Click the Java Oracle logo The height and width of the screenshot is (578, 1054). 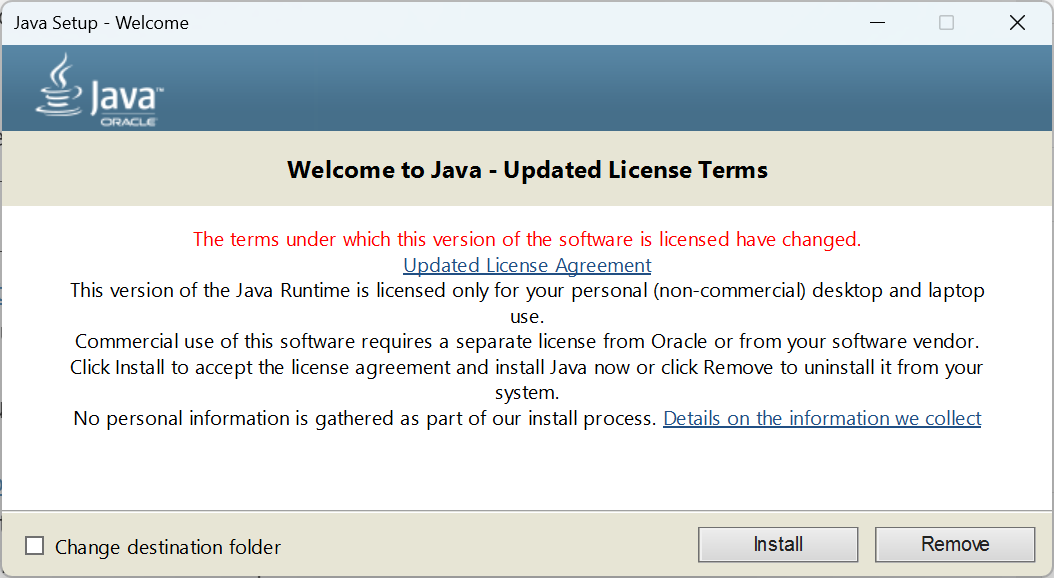(99, 90)
